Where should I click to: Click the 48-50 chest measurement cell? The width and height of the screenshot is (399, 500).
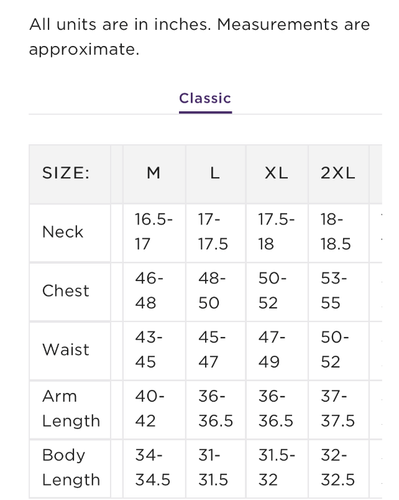[x=215, y=292]
